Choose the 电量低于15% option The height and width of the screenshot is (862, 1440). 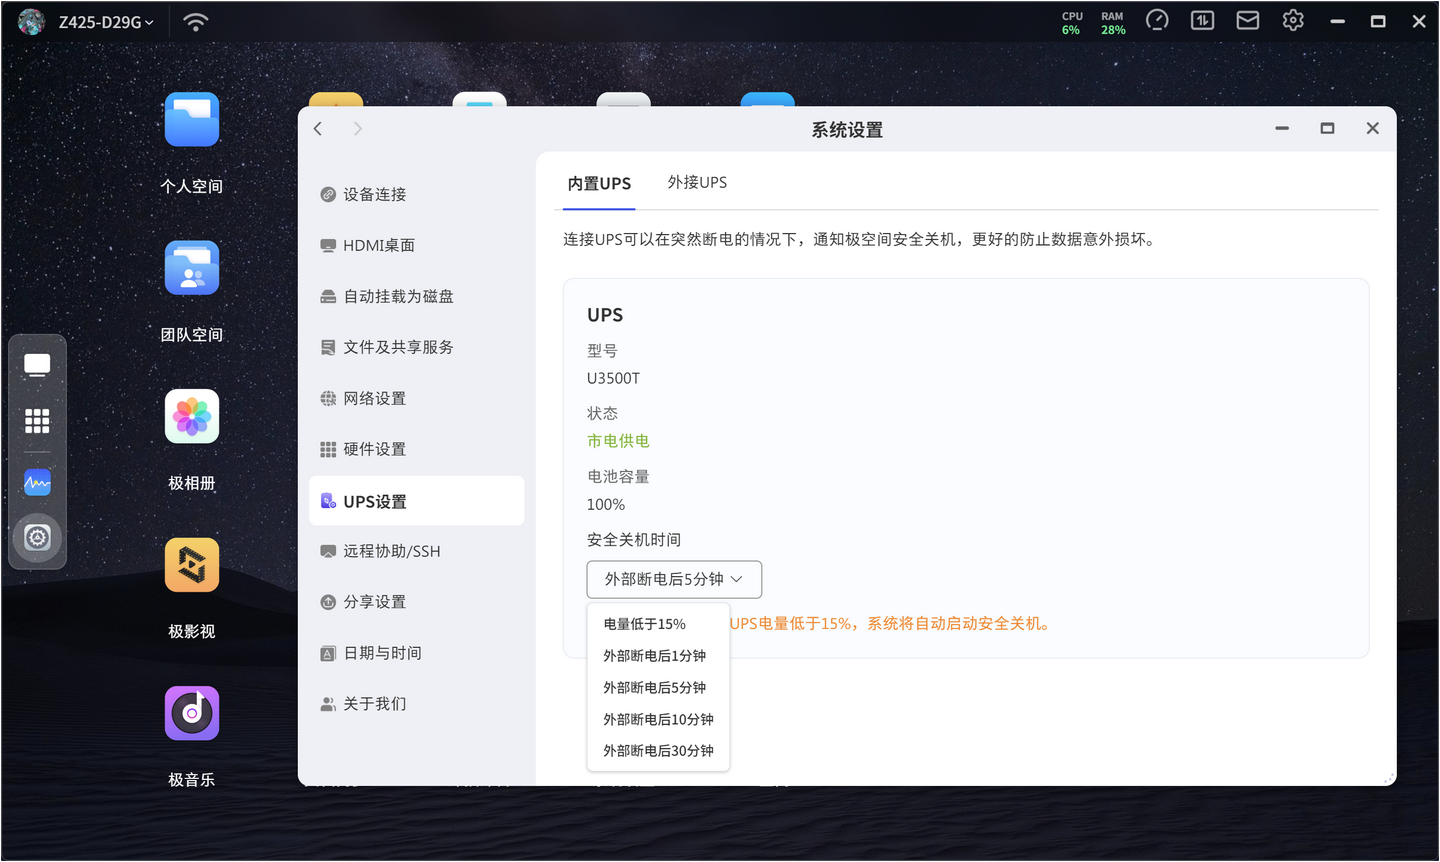(658, 624)
